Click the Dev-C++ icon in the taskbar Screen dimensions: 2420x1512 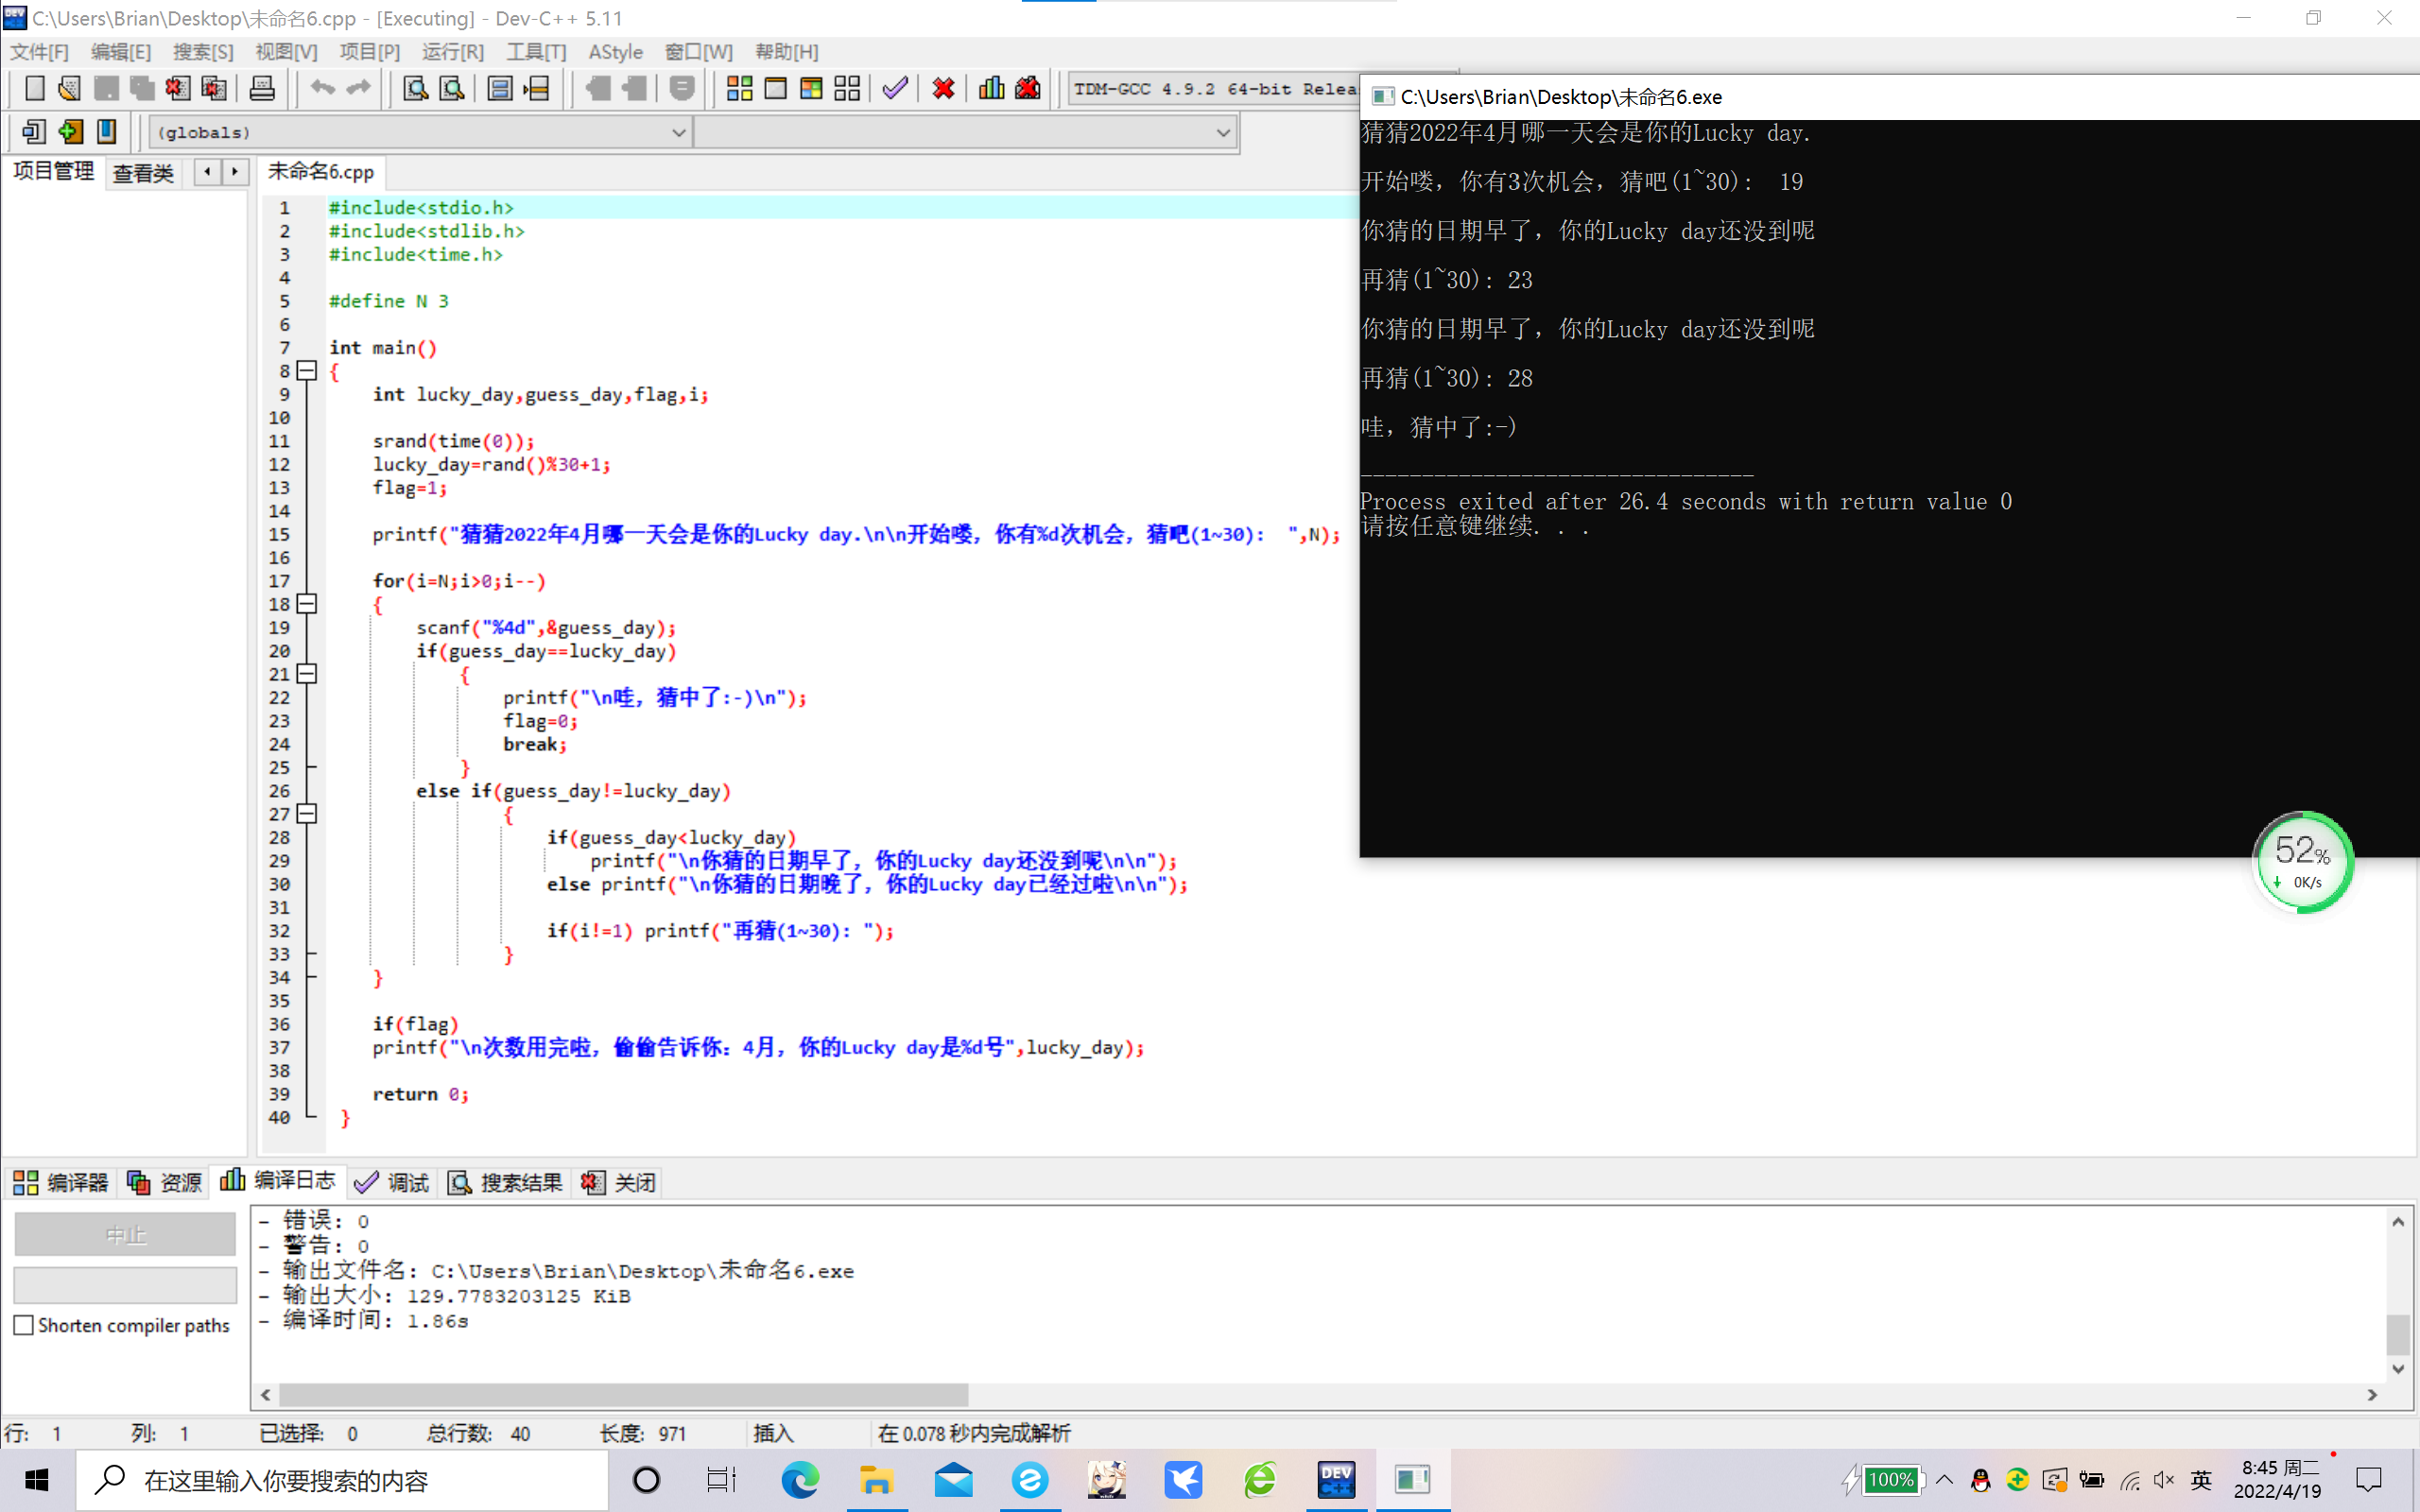pos(1336,1479)
